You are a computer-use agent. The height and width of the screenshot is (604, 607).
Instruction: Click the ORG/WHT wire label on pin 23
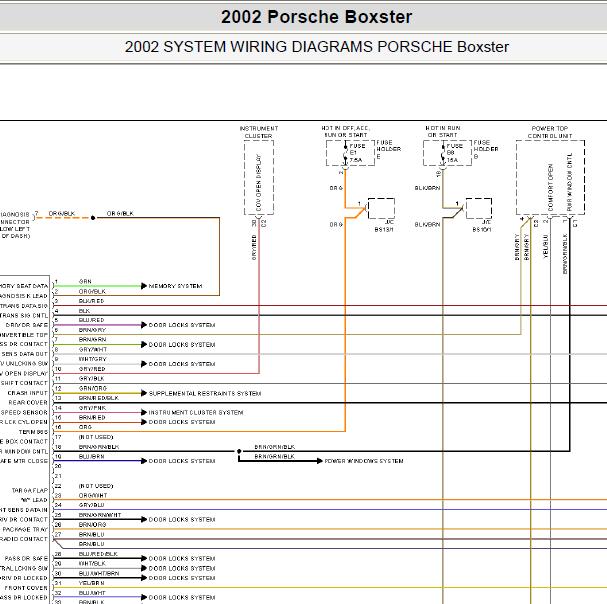pos(93,496)
